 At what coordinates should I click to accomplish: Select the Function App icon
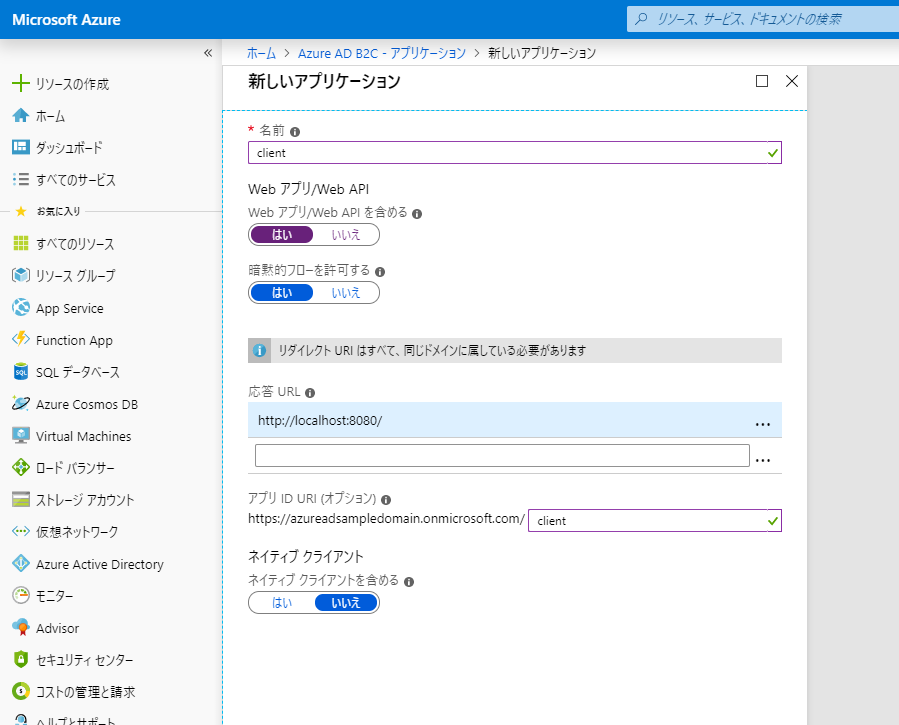22,340
